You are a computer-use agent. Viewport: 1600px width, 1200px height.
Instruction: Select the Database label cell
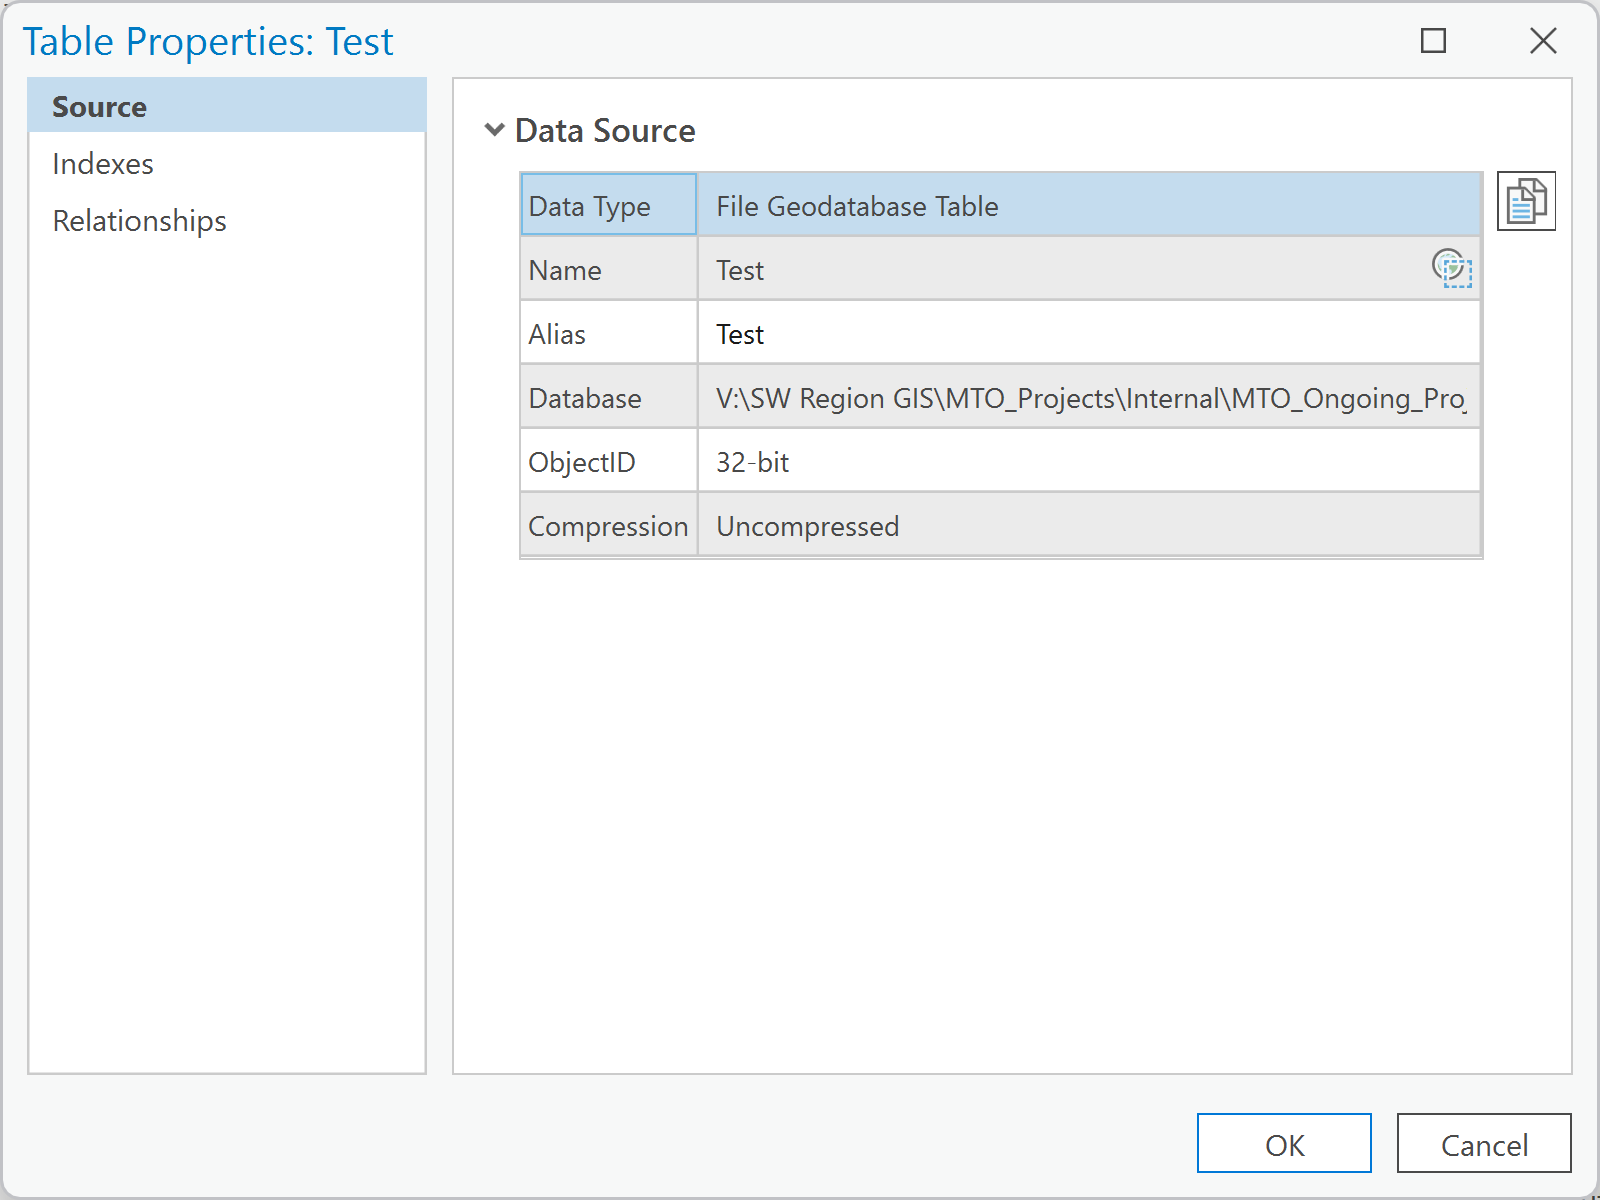(608, 398)
